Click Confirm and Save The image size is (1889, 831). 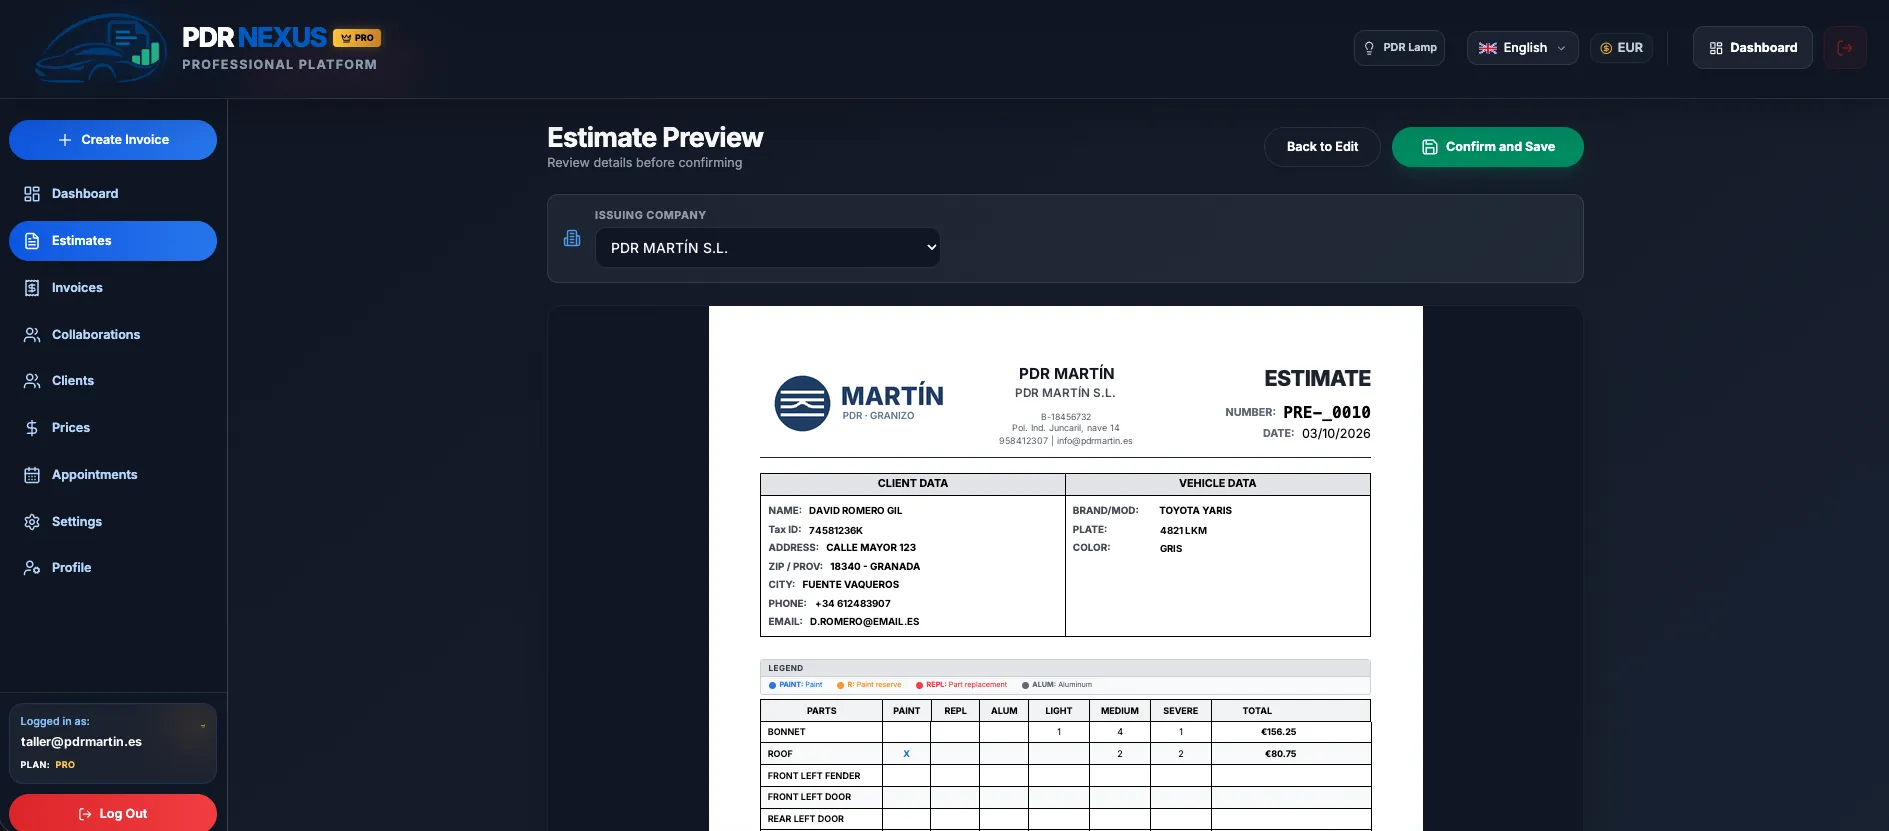[x=1487, y=147]
